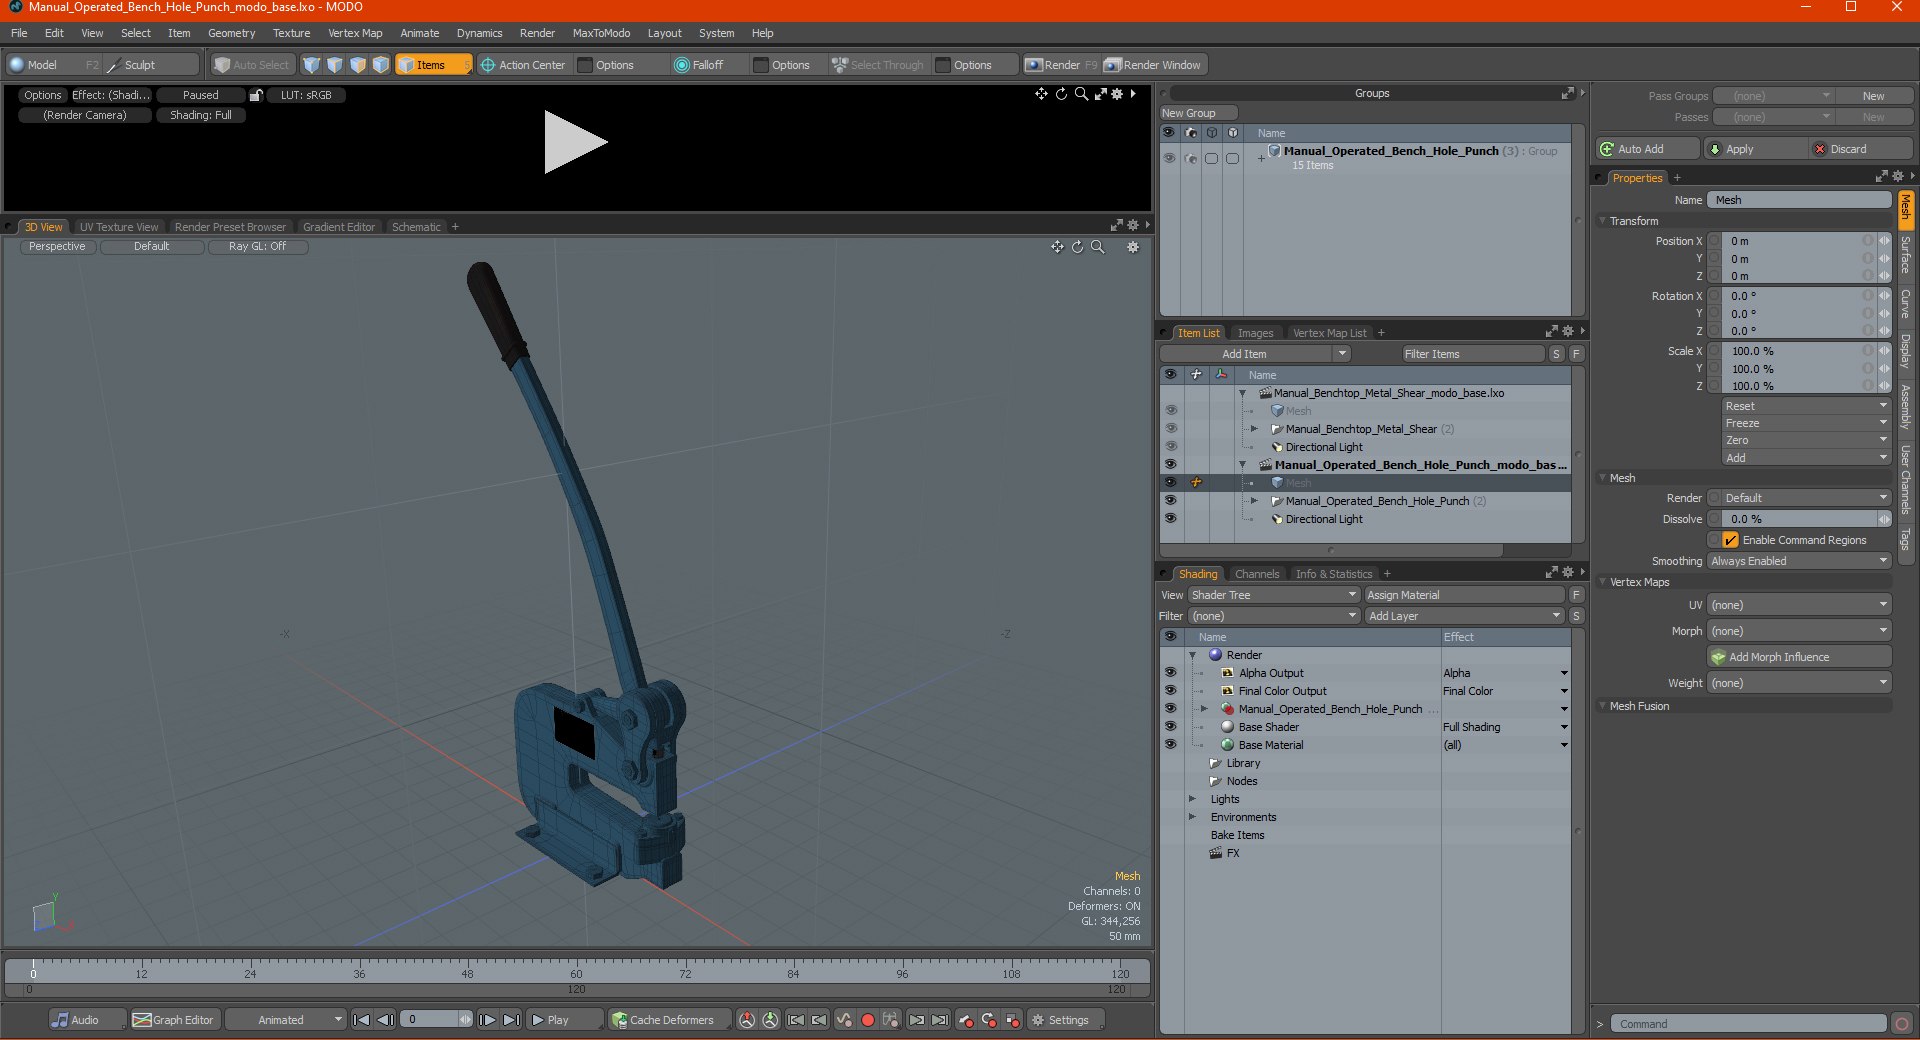Open Add Layer dropdown
The height and width of the screenshot is (1040, 1920).
pos(1464,616)
